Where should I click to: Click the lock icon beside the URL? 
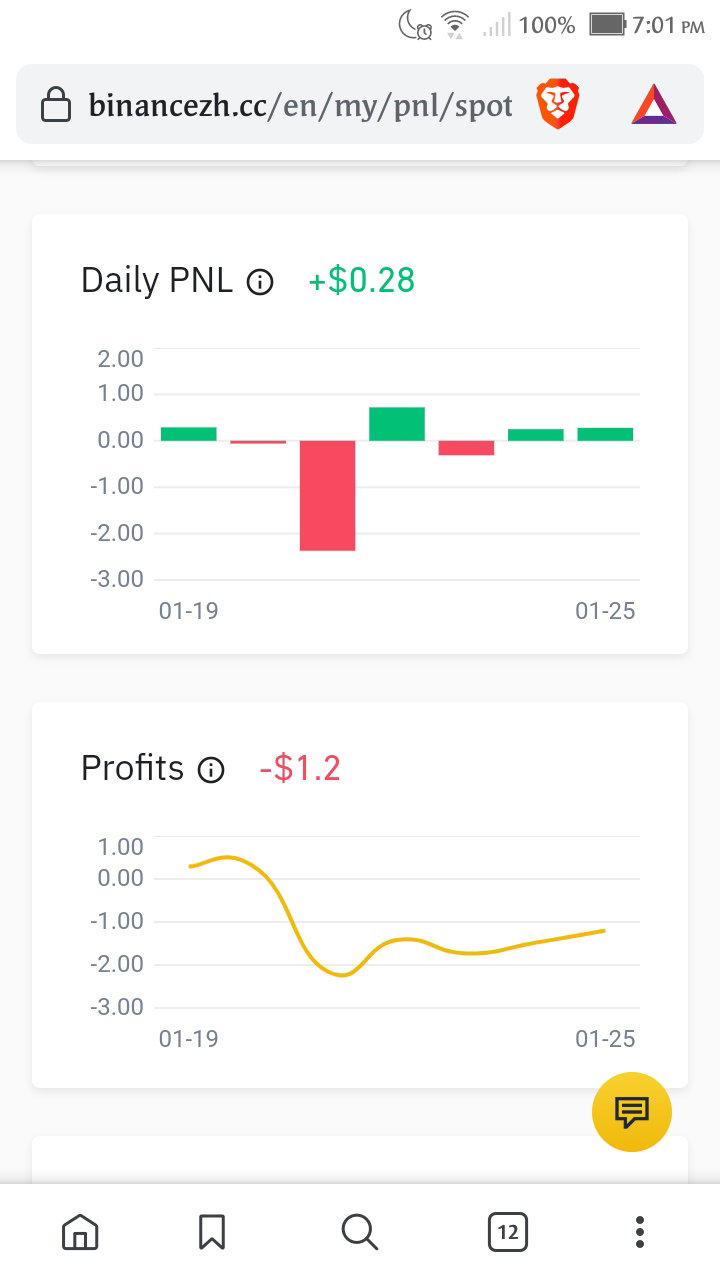tap(56, 104)
